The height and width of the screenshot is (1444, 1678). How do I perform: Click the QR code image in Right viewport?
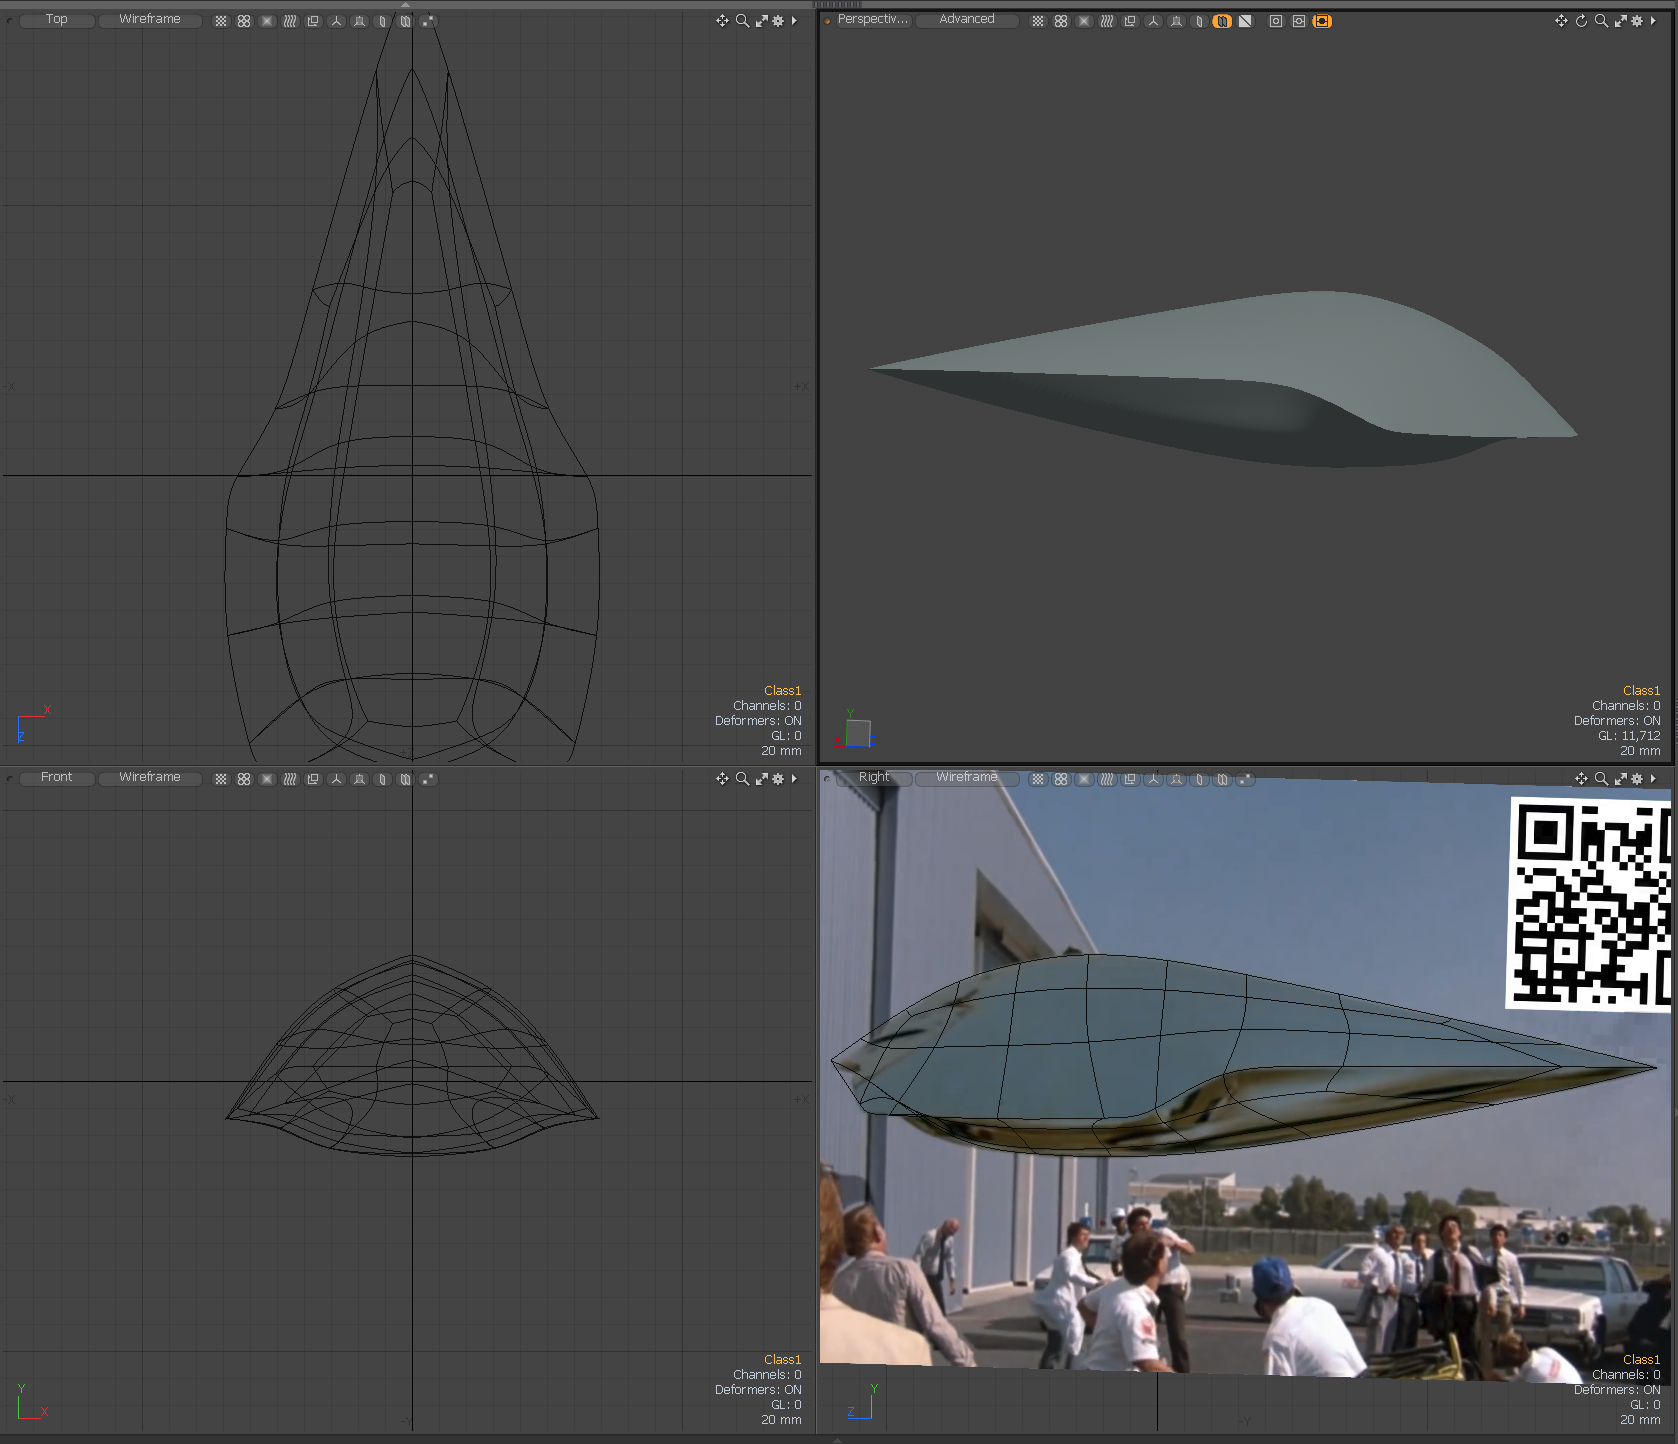click(x=1588, y=903)
